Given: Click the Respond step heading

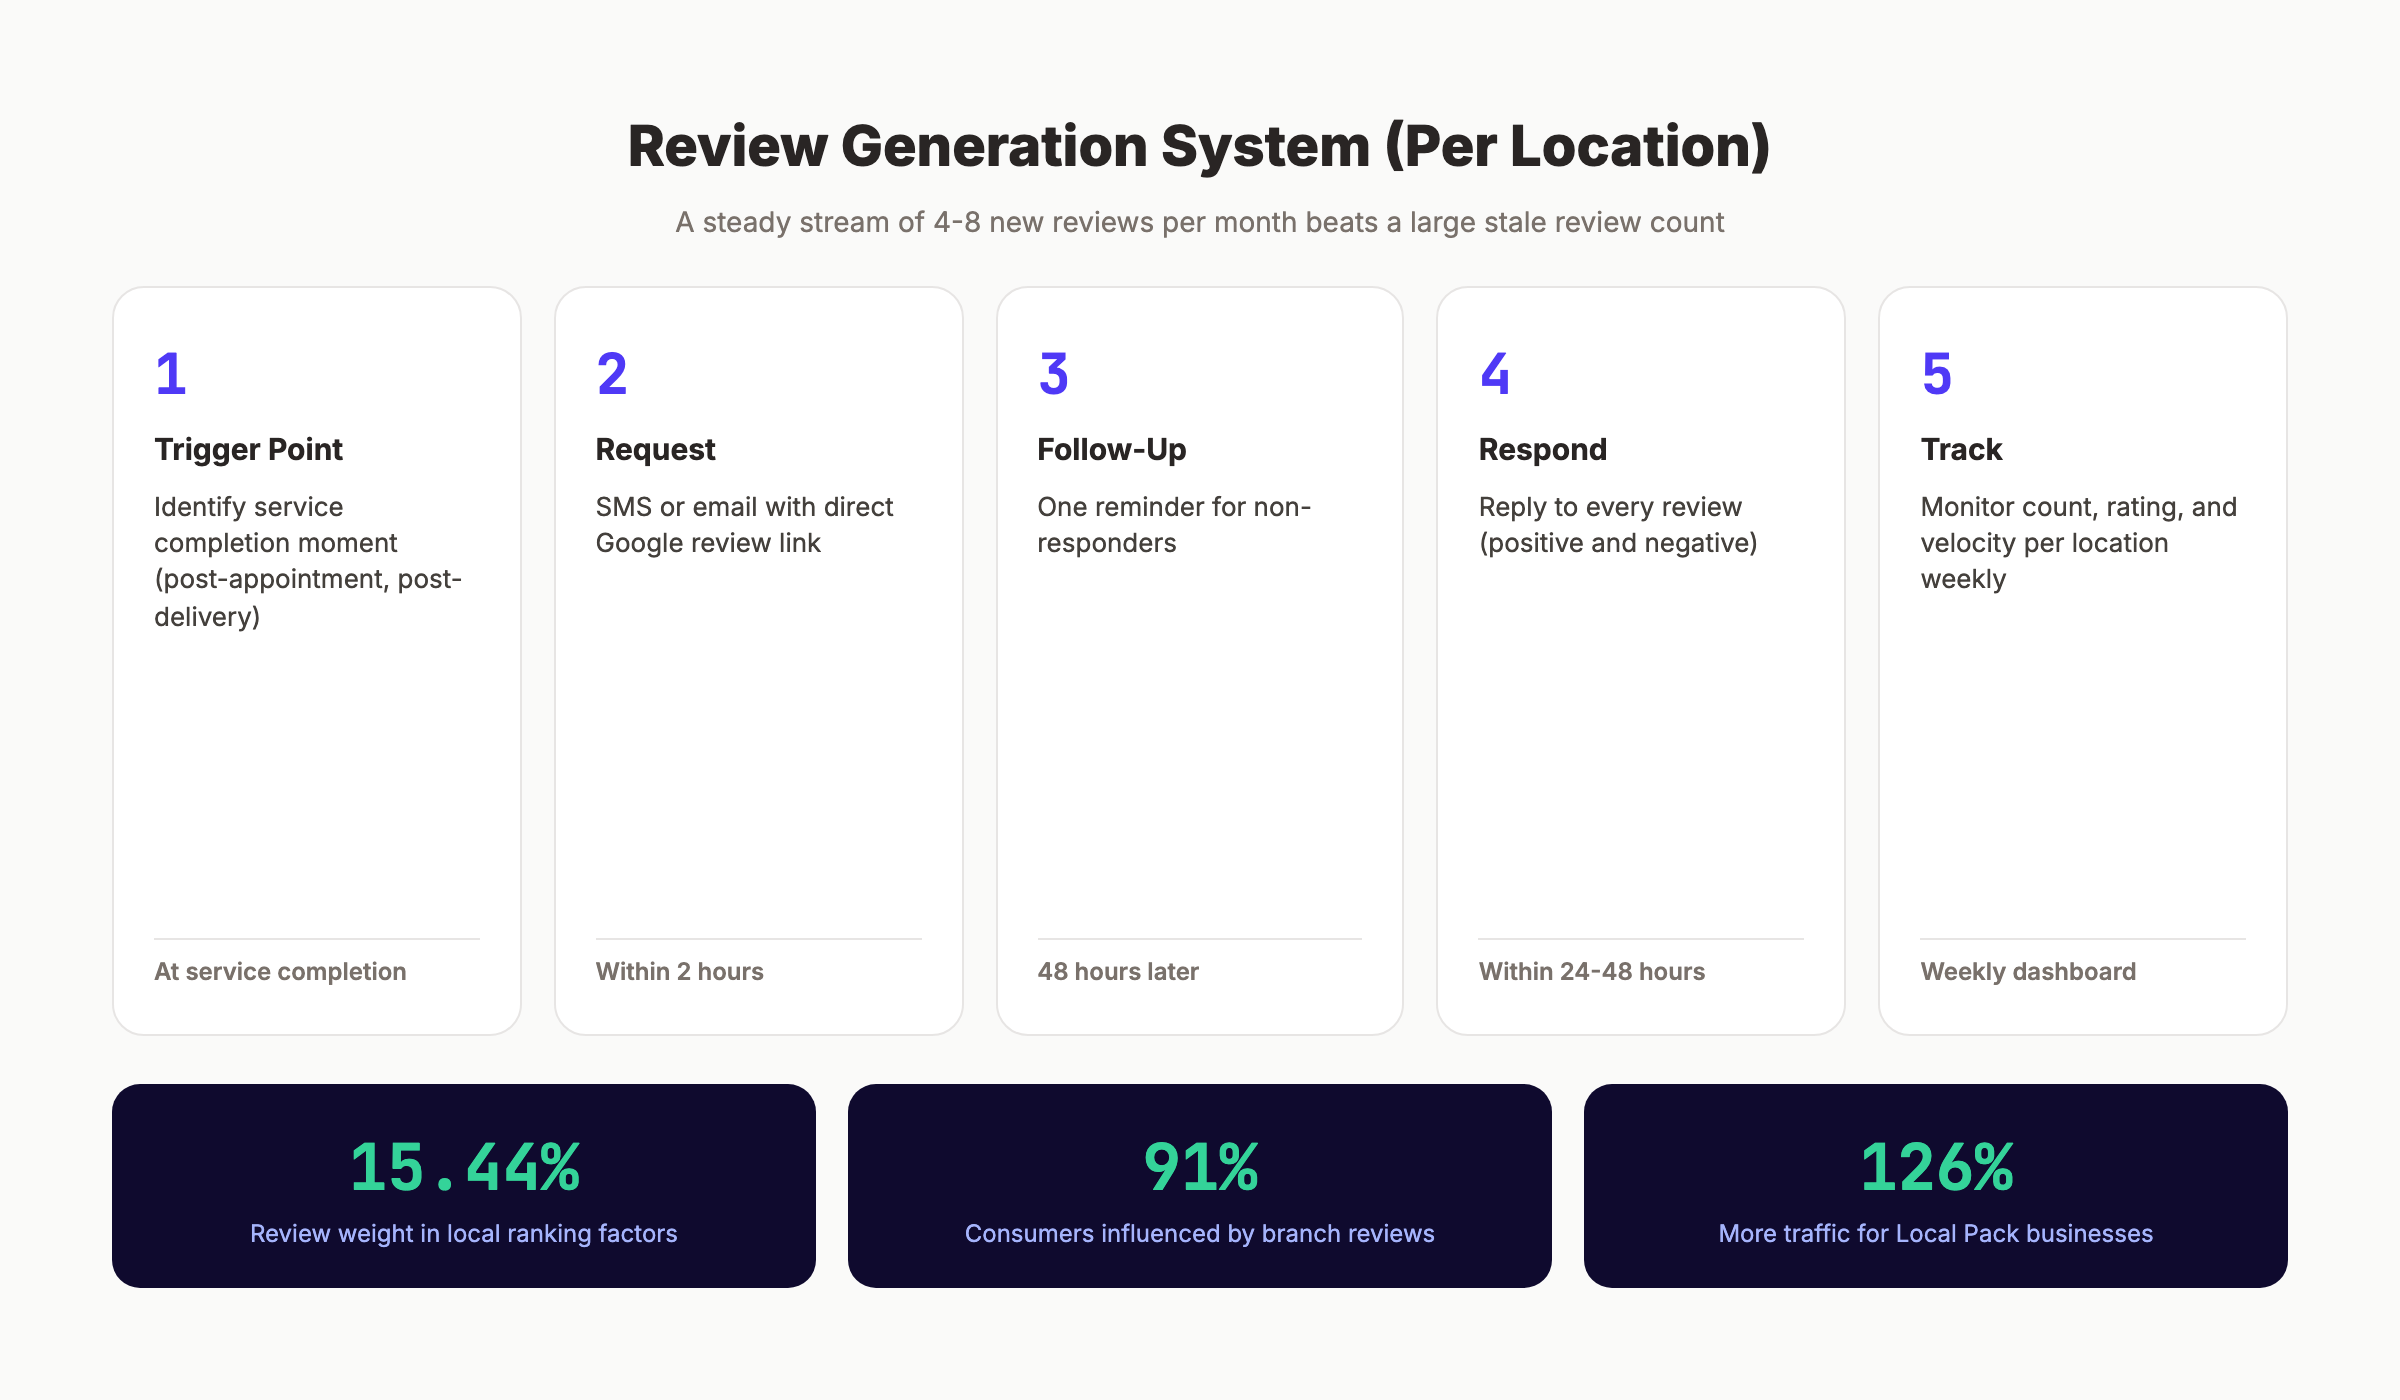Looking at the screenshot, I should click(1542, 449).
